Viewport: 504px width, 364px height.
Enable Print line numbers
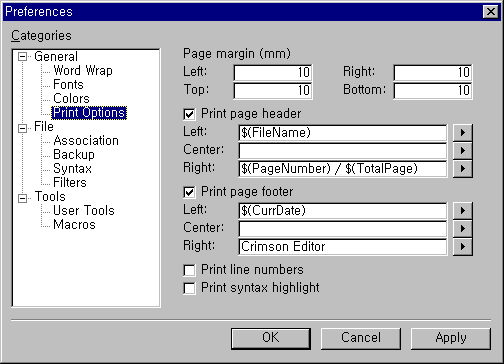(189, 270)
